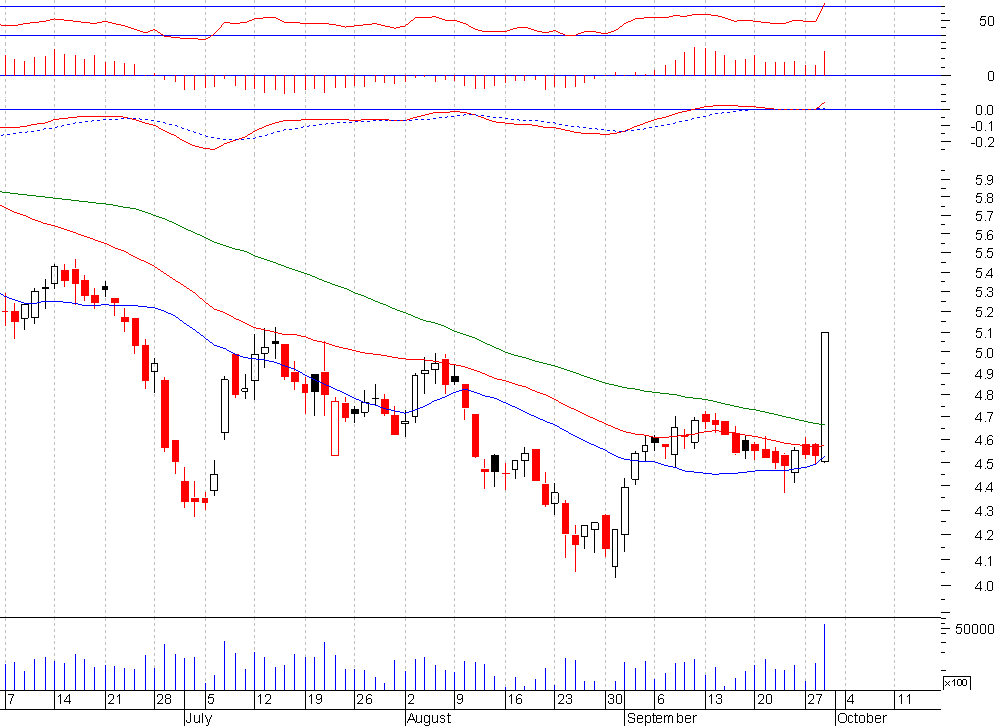998x726 pixels.
Task: Select the -0.2 label on the MACD scale
Action: point(982,142)
